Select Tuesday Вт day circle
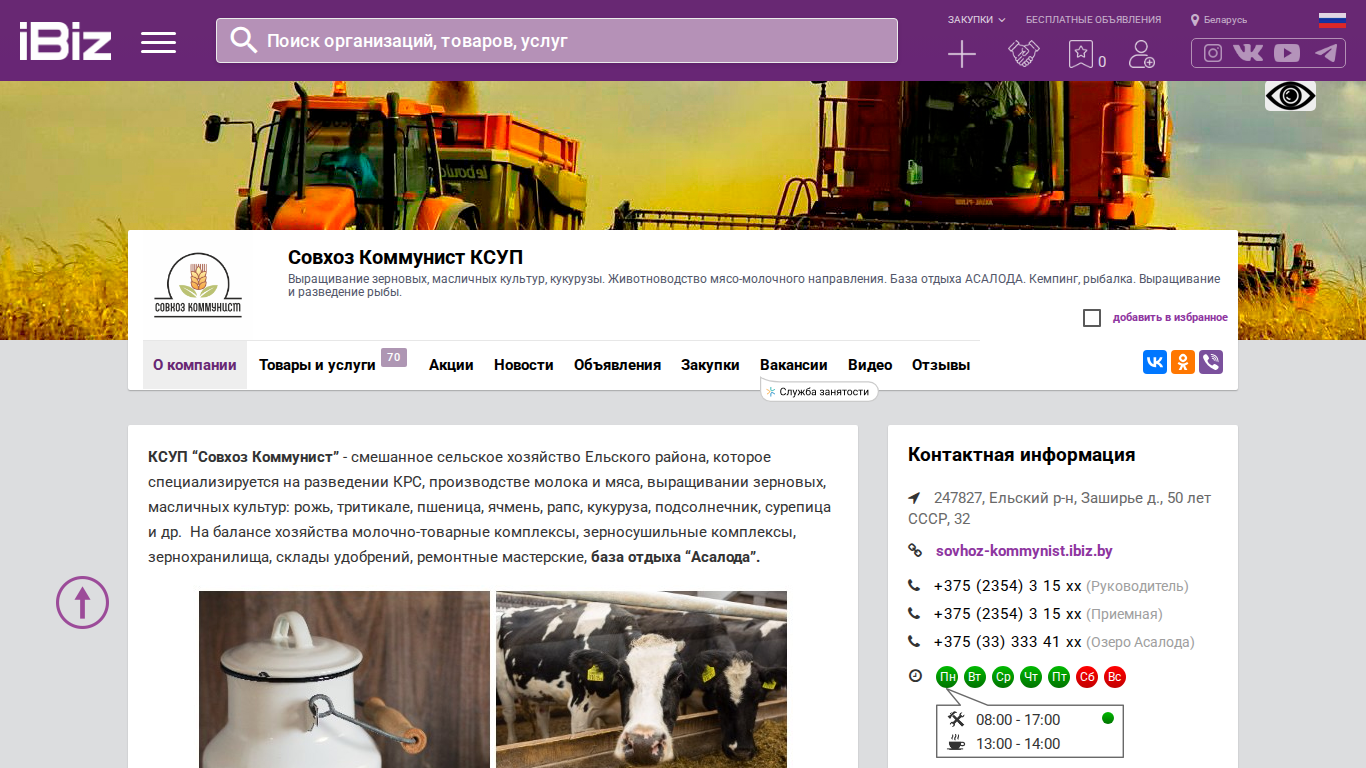1366x768 pixels. [x=975, y=677]
